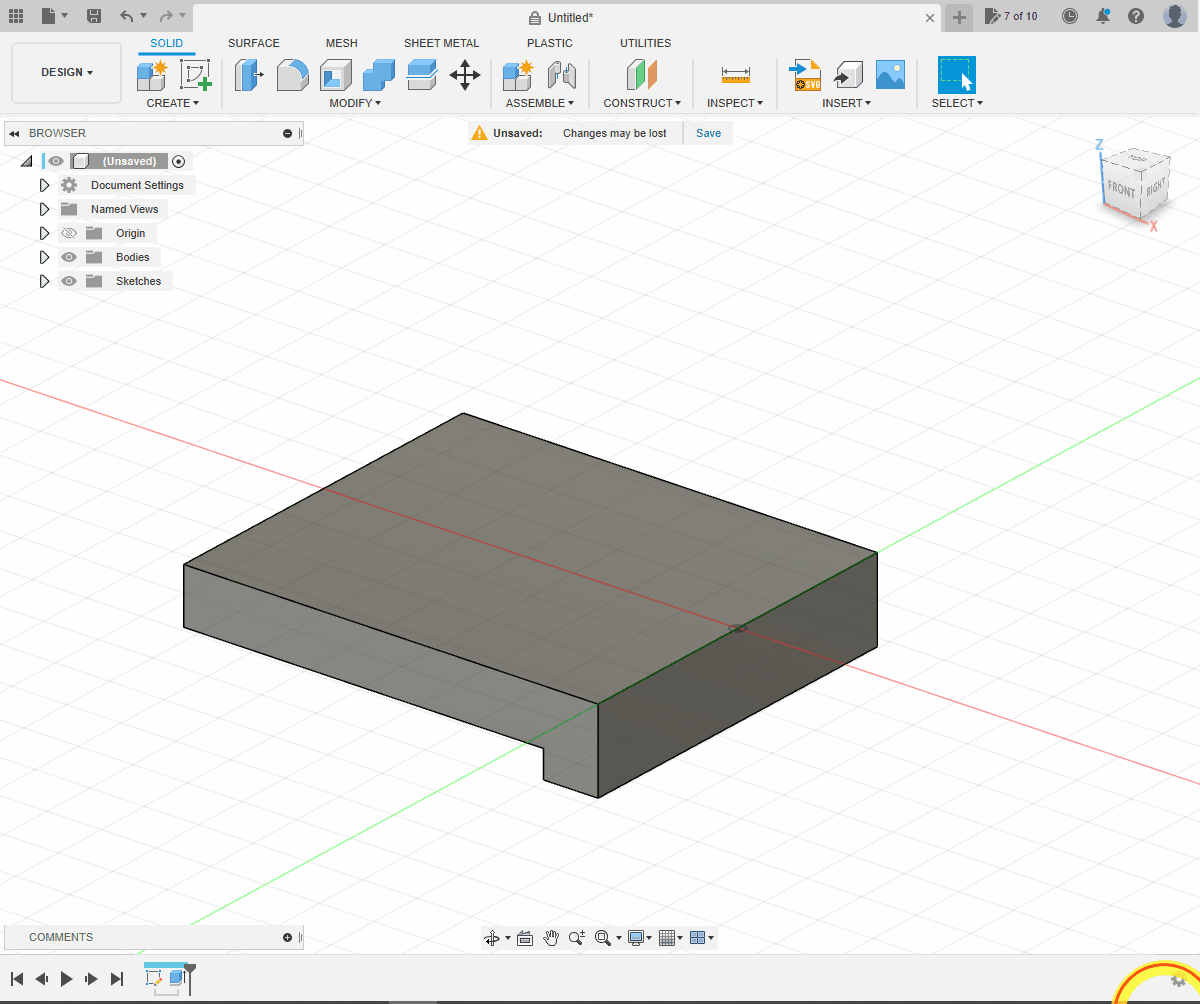Switch to the SHEET METAL tab
The height and width of the screenshot is (1004, 1200).
[x=441, y=43]
